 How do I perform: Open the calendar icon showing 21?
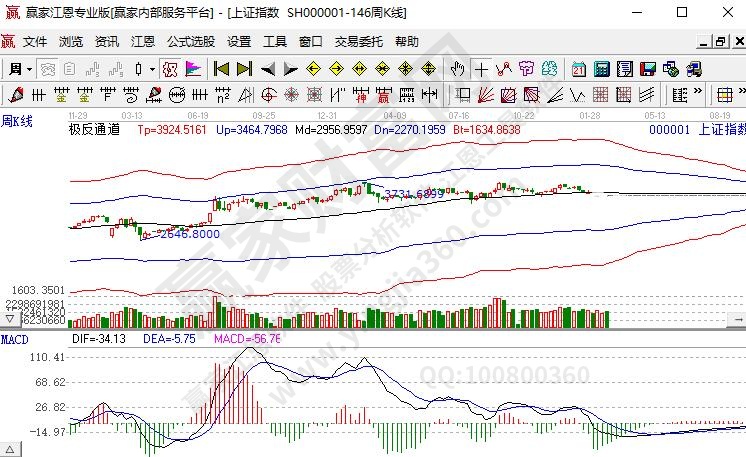pos(579,69)
